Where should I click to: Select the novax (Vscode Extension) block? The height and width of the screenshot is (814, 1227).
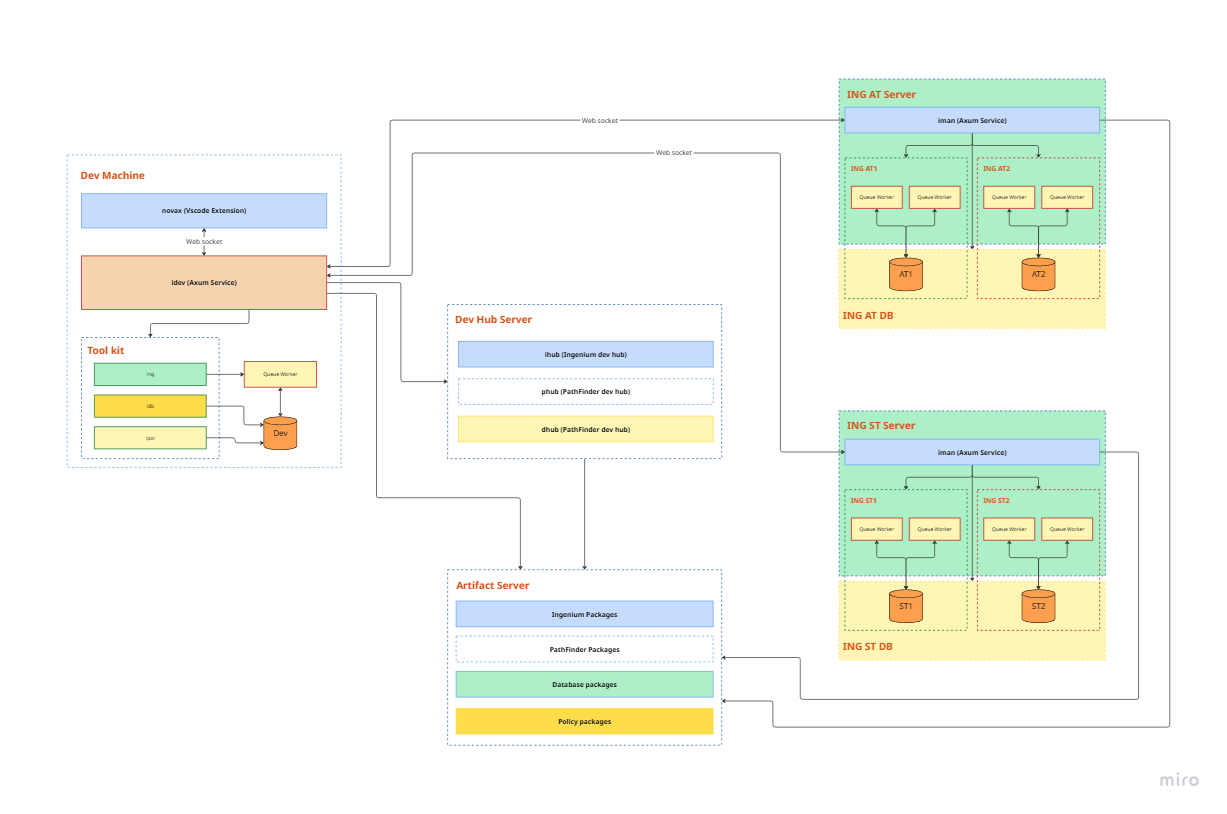[x=204, y=211]
